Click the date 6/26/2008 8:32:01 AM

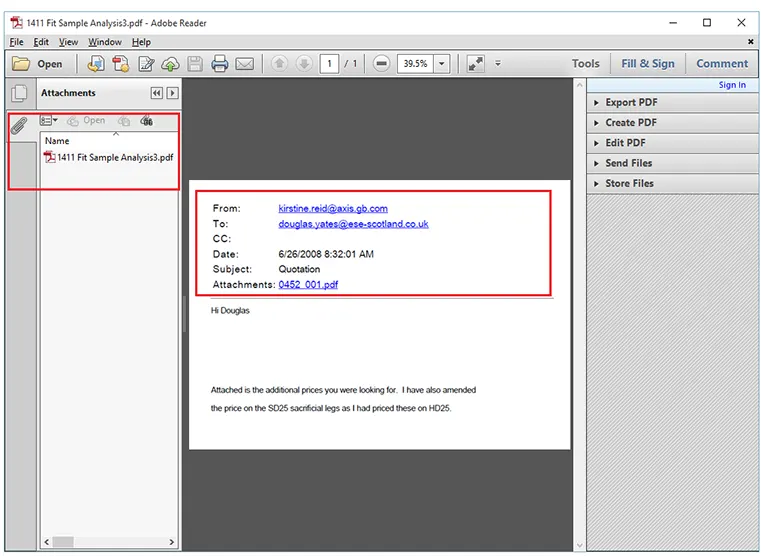tap(326, 254)
